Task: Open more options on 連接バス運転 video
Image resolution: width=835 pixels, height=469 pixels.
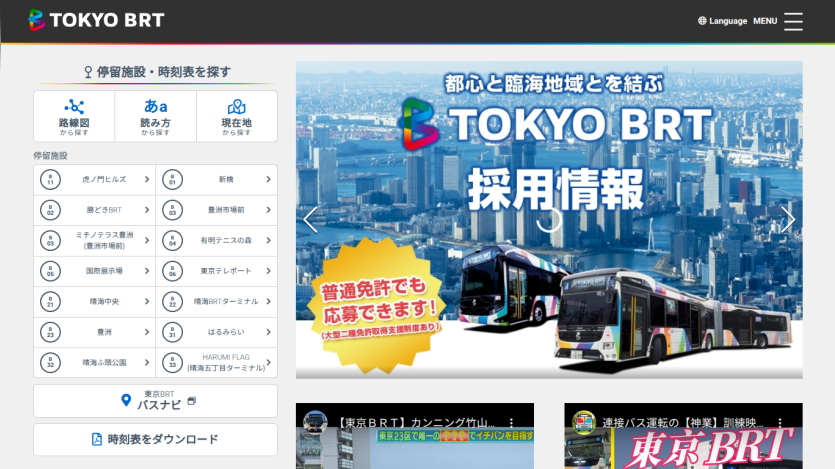Action: (x=780, y=423)
